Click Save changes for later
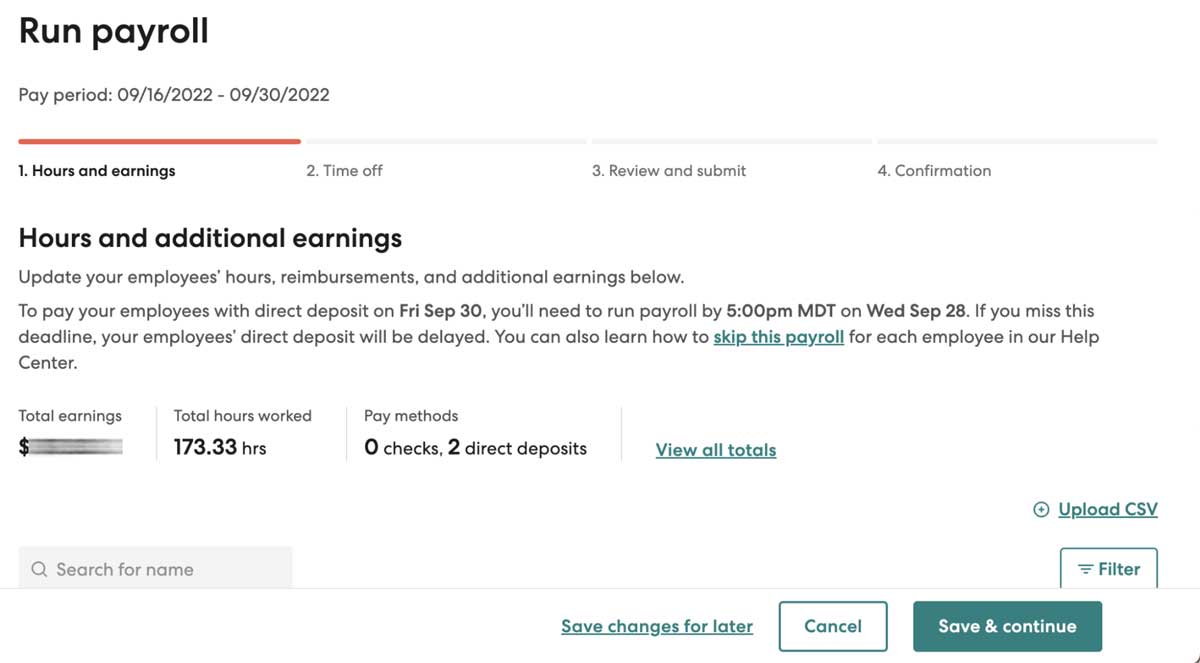The height and width of the screenshot is (663, 1200). tap(656, 626)
